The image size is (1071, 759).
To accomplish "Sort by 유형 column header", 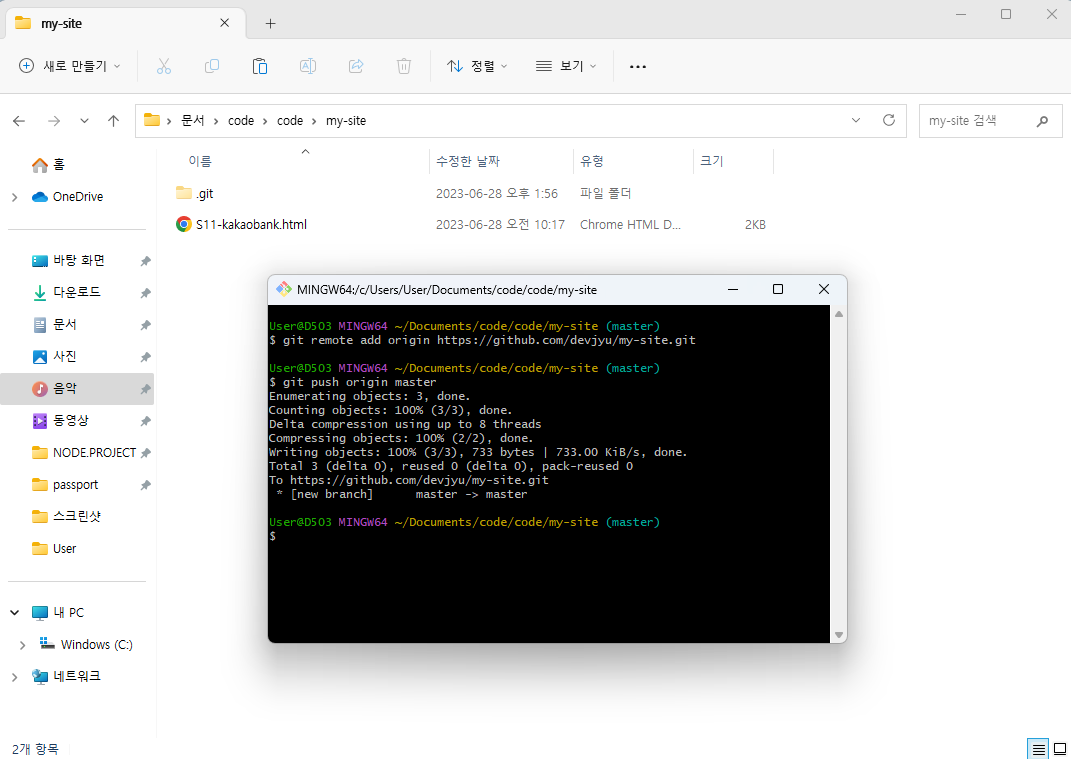I will click(x=592, y=161).
